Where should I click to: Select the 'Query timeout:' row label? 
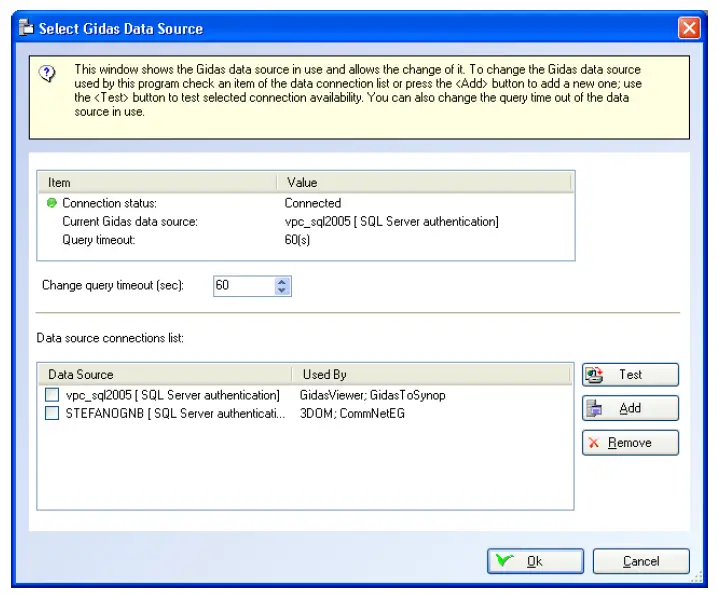(99, 240)
